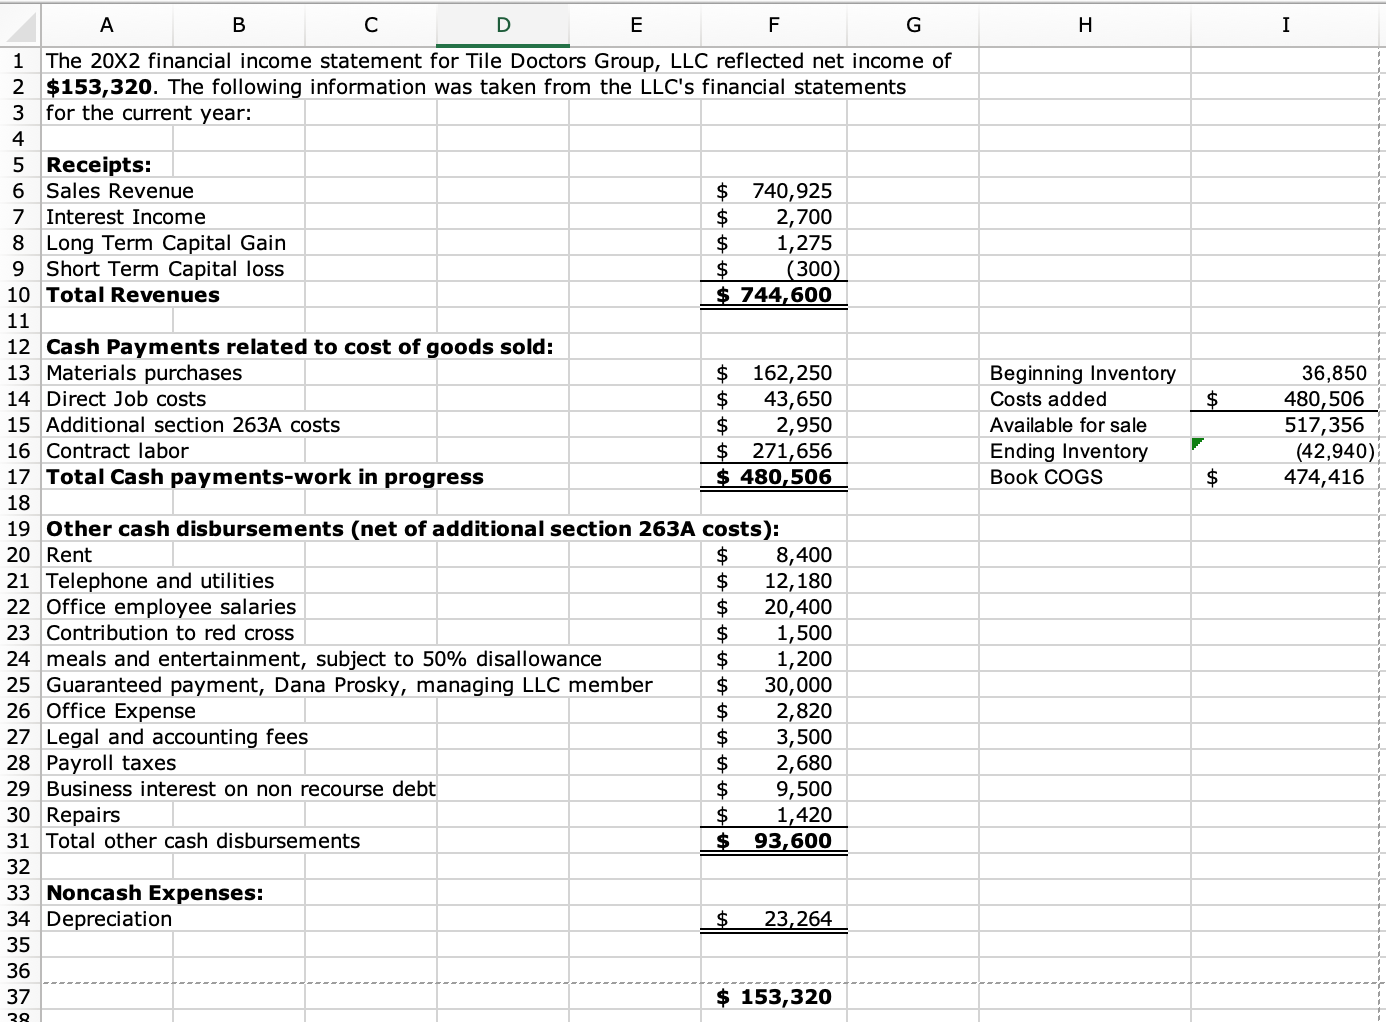
Task: Select Business interest on non recourse debt
Action: point(241,789)
